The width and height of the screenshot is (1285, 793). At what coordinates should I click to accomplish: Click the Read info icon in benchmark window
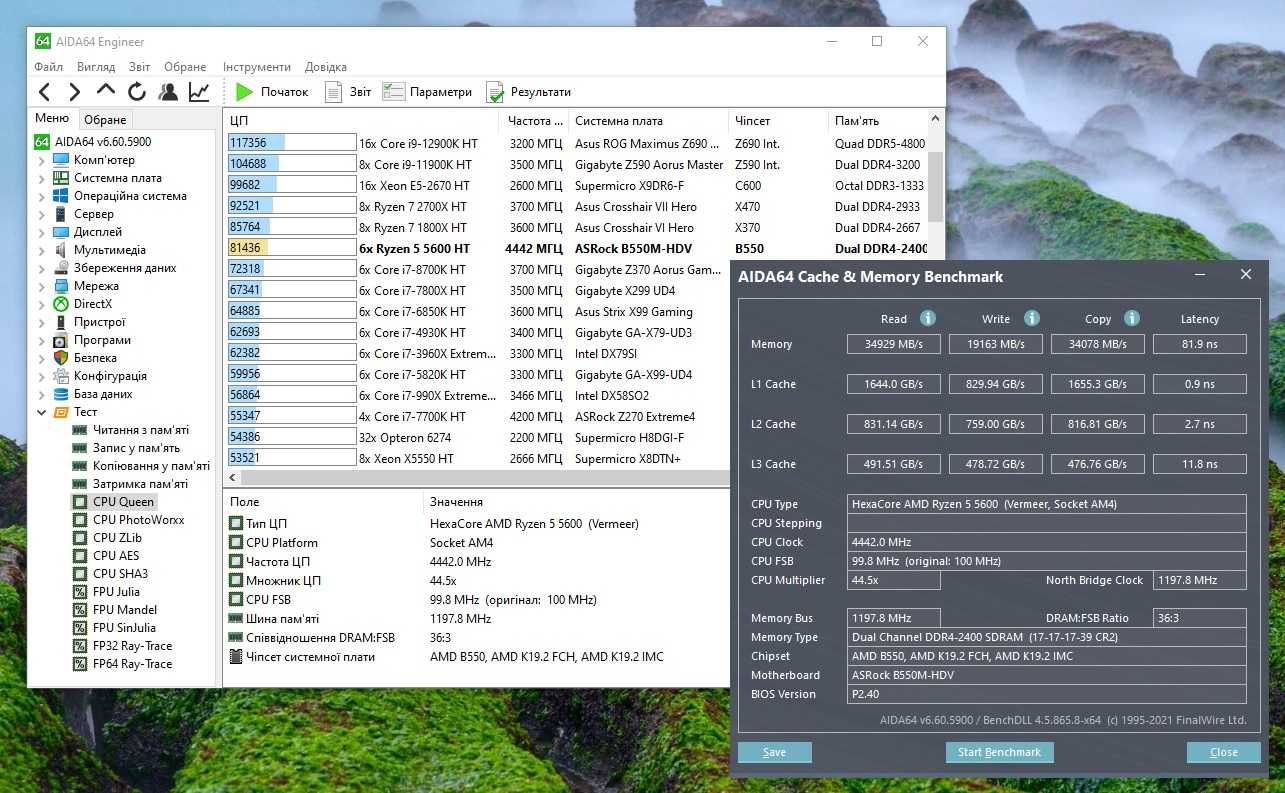(928, 318)
